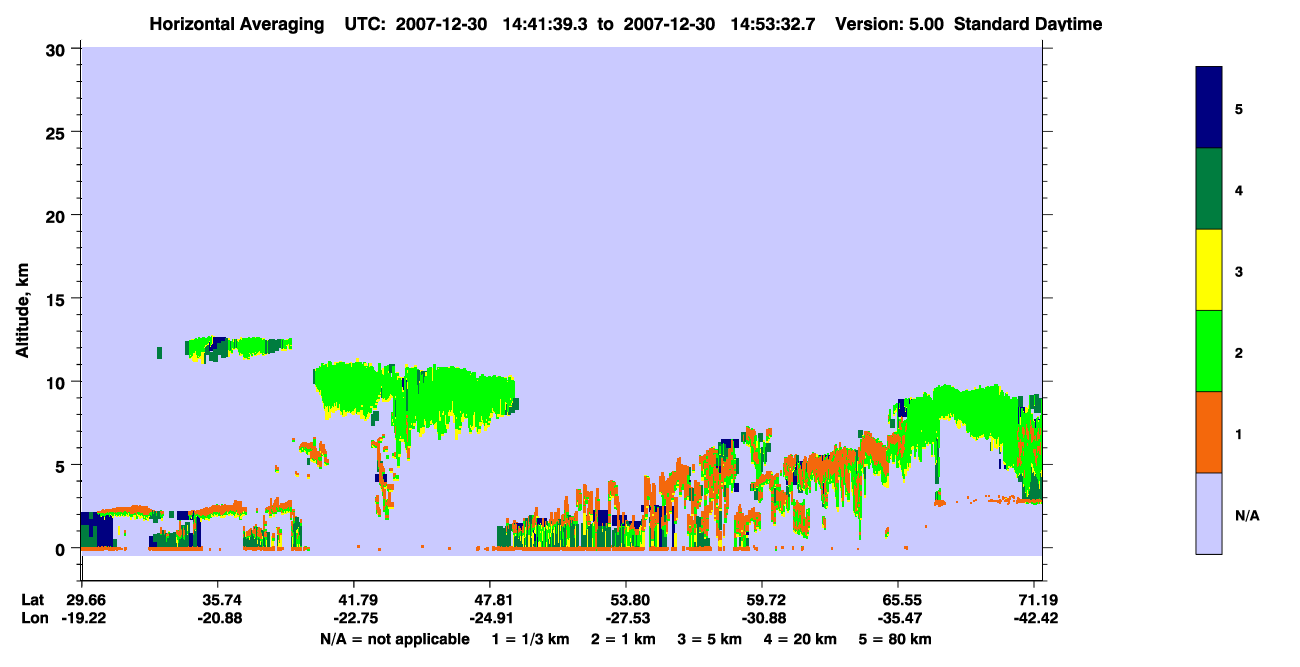Image resolution: width=1300 pixels, height=667 pixels.
Task: Click the longitude value -24.91
Action: 490,618
